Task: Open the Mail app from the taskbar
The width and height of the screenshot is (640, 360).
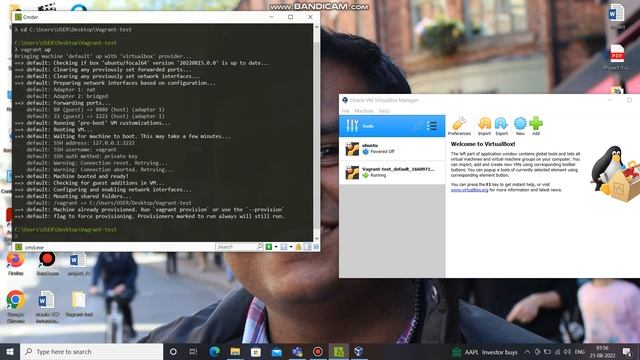Action: coord(277,351)
